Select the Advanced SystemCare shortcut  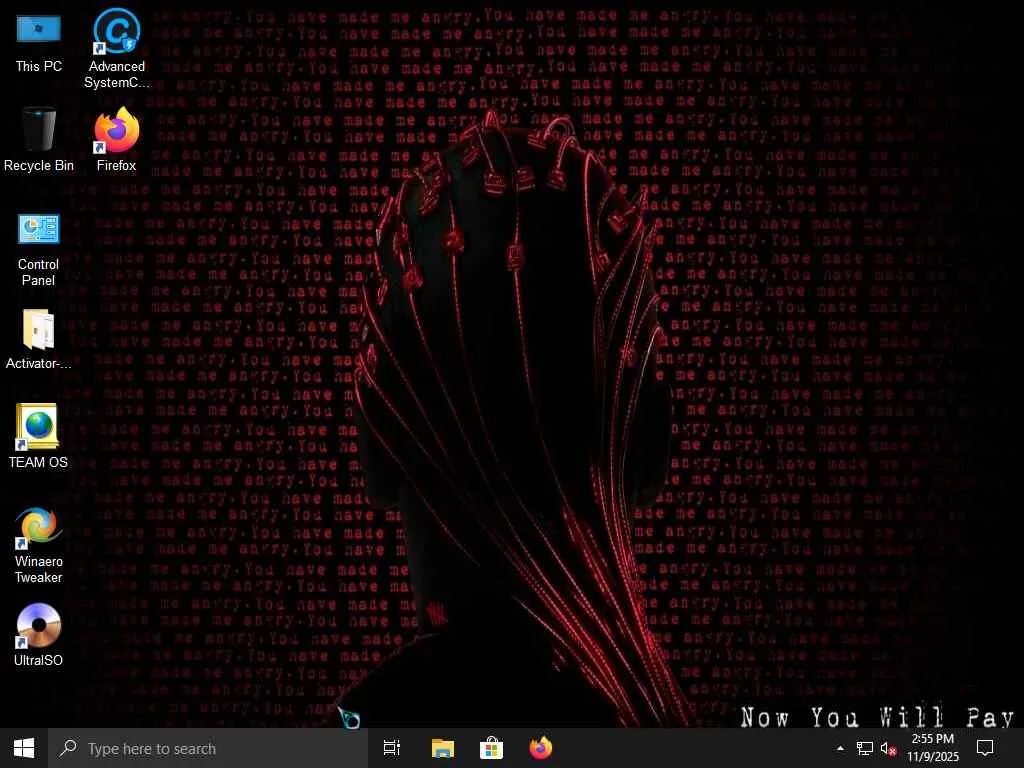click(117, 48)
